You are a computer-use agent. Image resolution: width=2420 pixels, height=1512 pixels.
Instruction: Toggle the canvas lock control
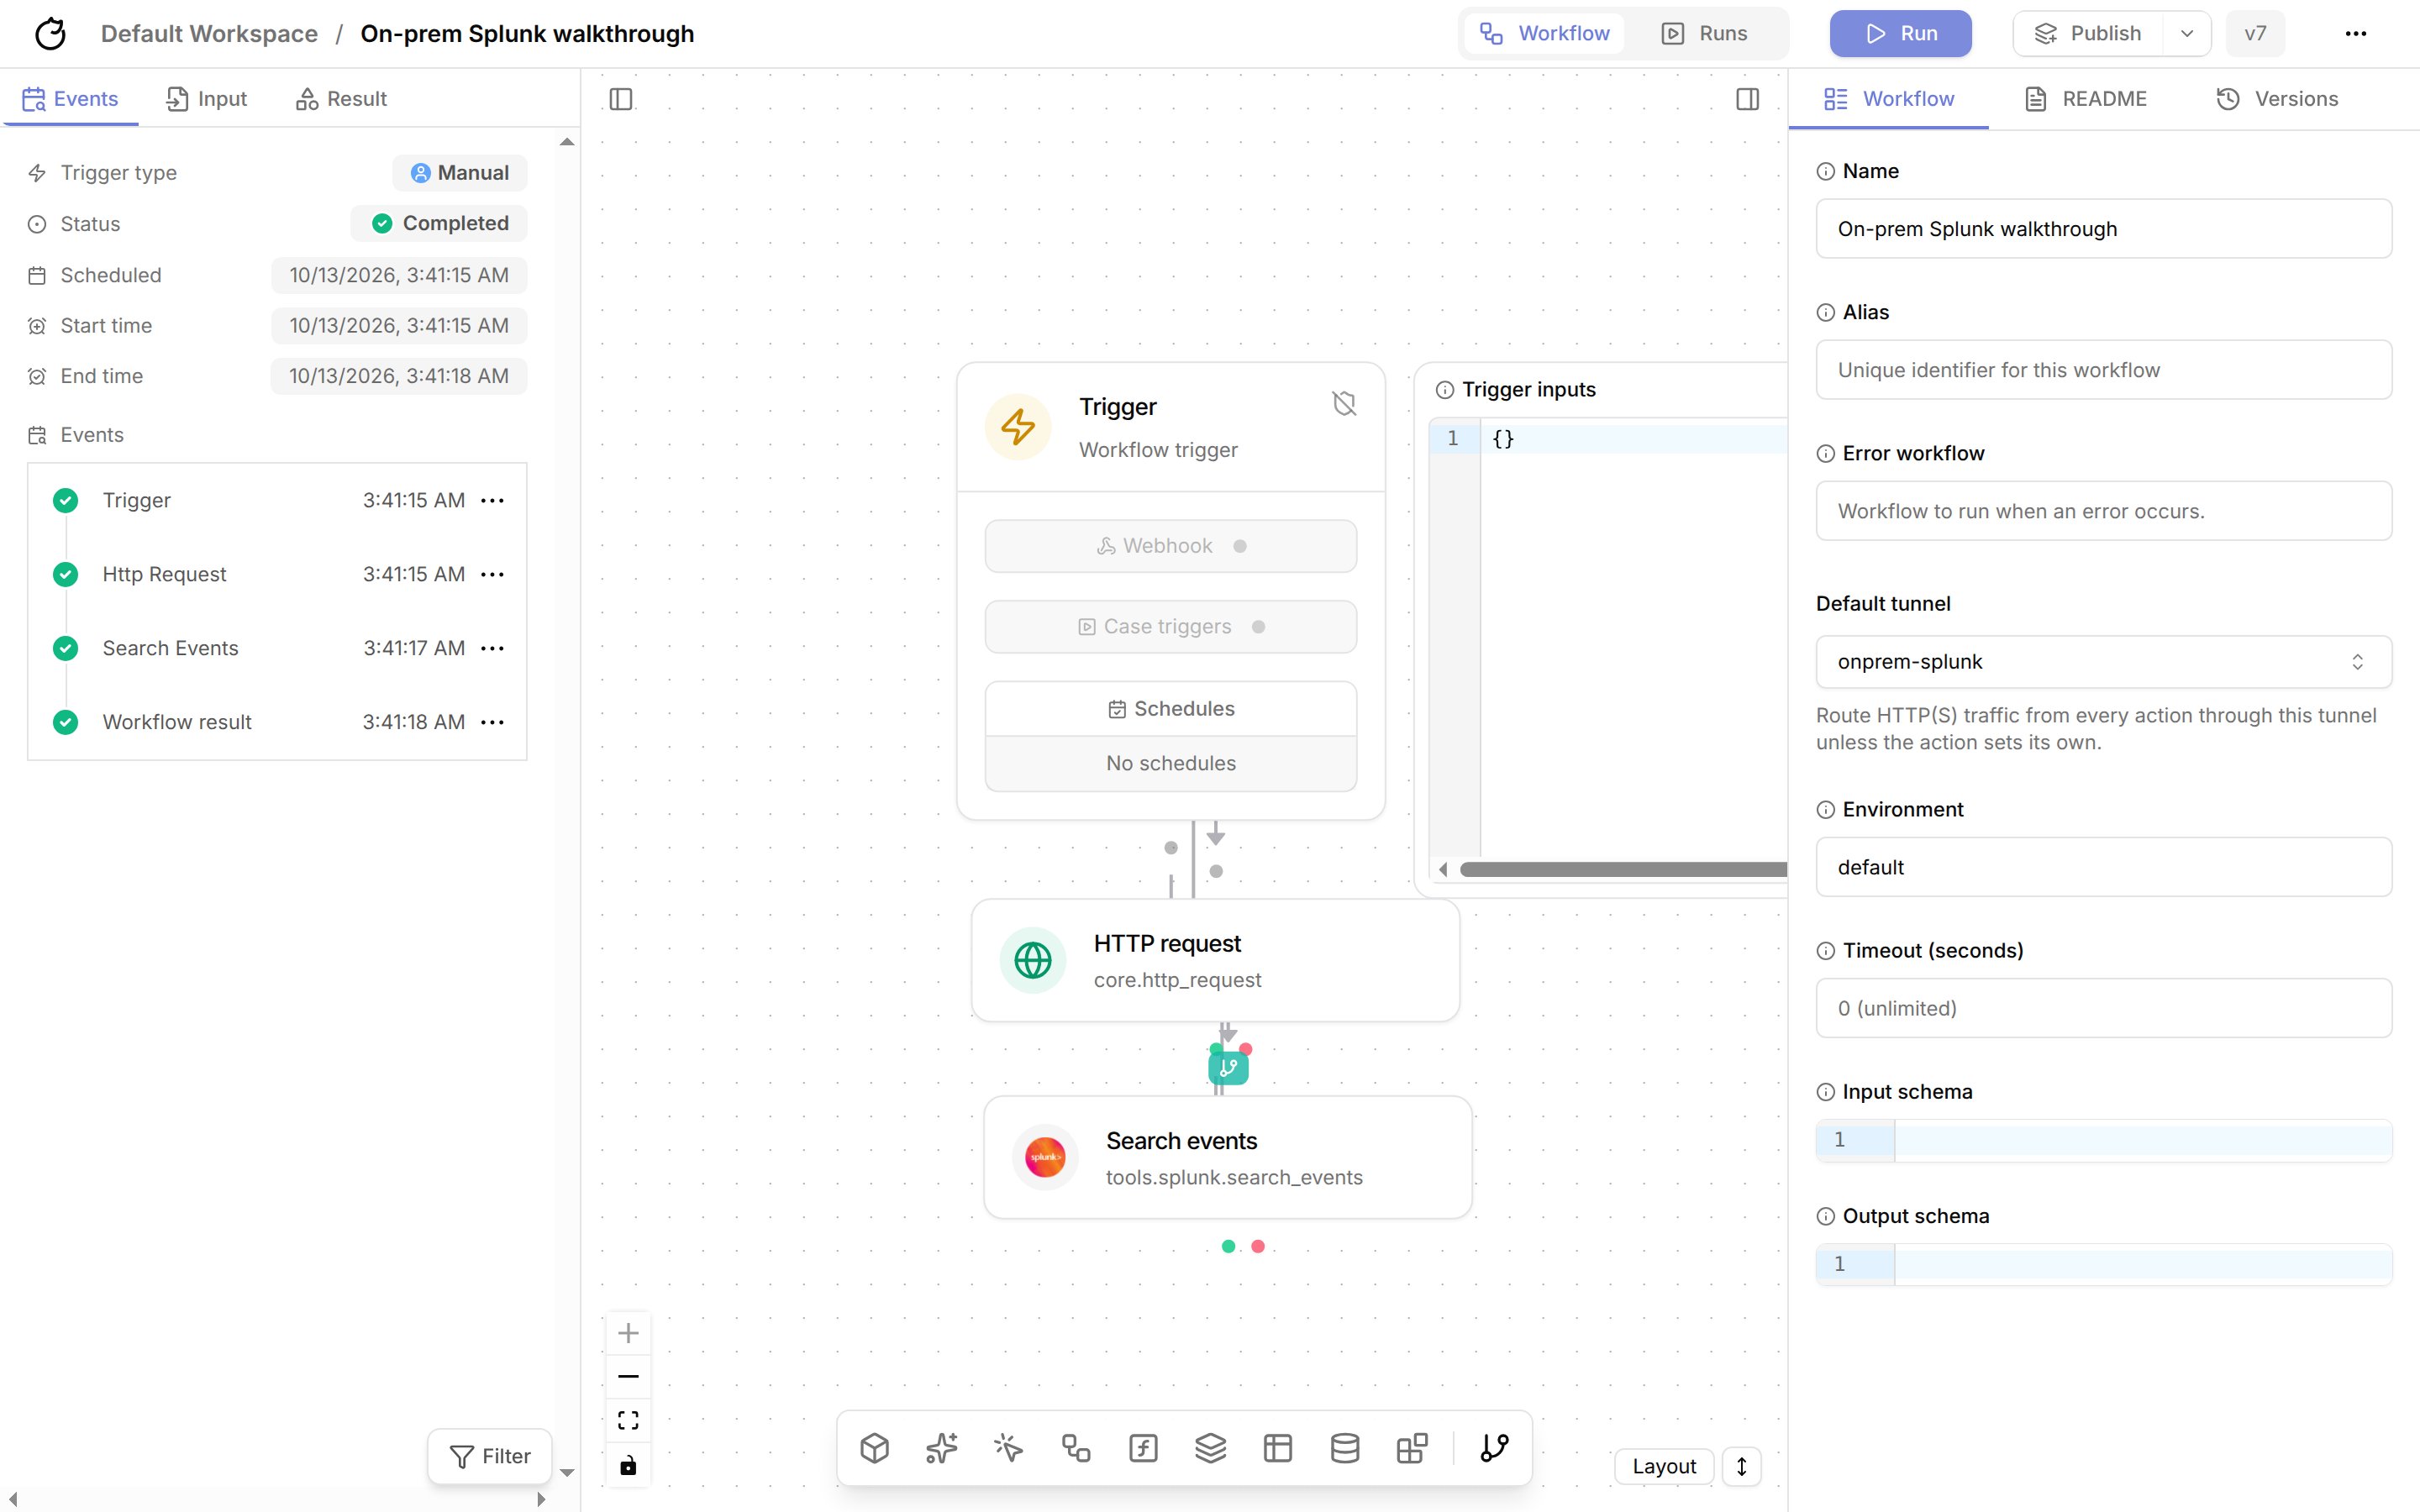pyautogui.click(x=628, y=1466)
